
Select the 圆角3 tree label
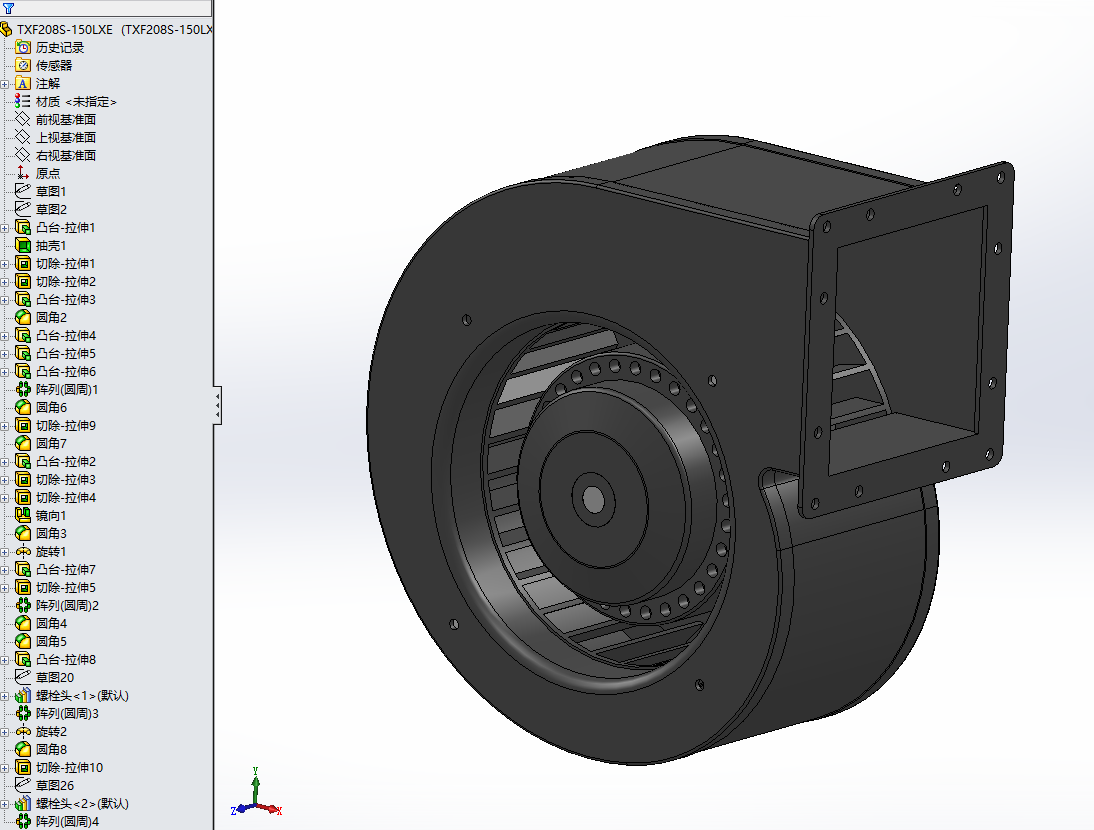click(51, 534)
